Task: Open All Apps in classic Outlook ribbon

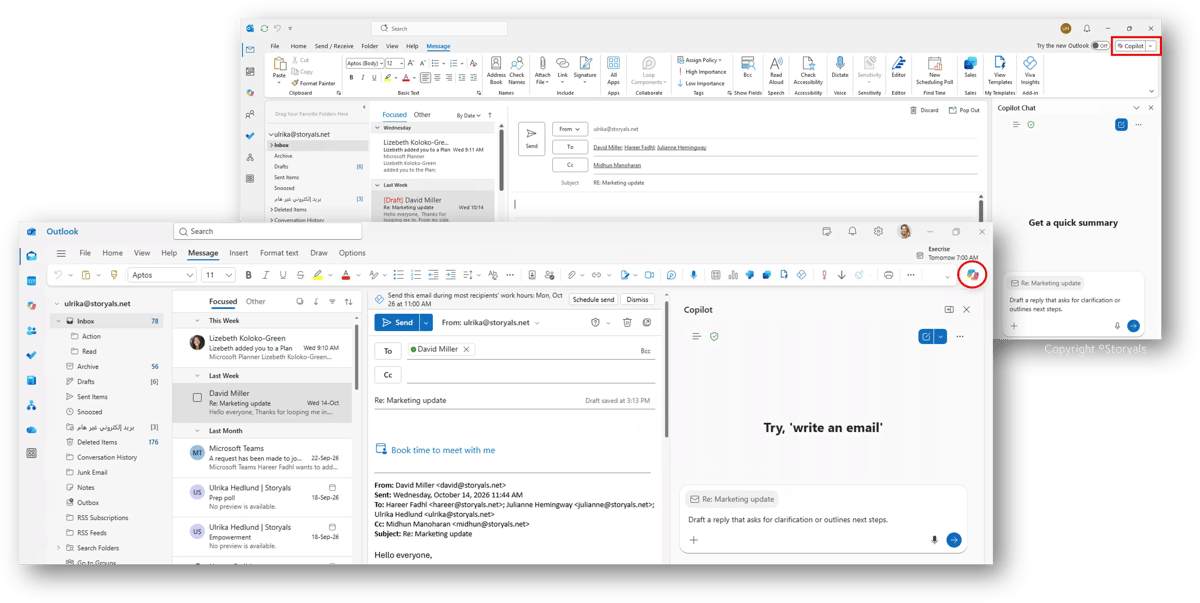Action: click(x=613, y=70)
